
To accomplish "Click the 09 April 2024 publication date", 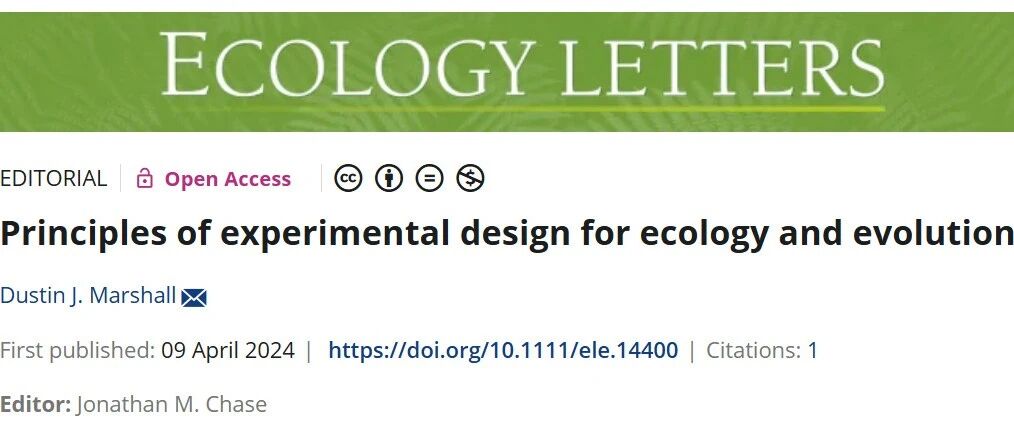I will pos(228,351).
